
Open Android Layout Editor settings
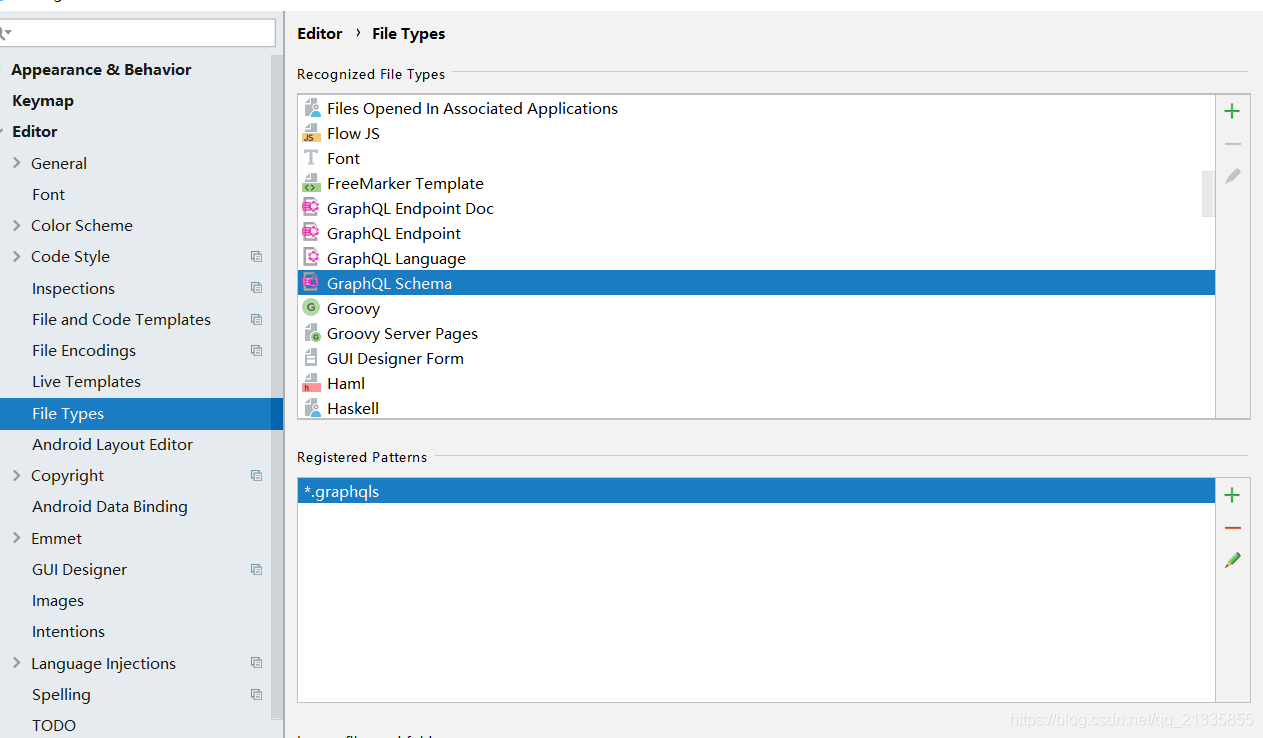(x=112, y=445)
